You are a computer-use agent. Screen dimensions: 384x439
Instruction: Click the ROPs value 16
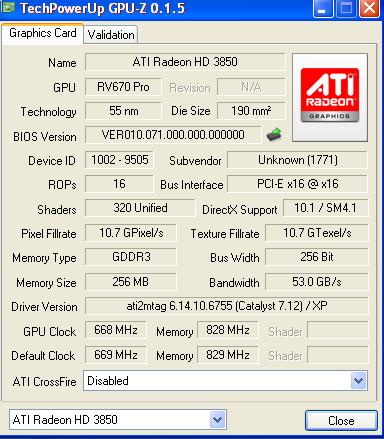(119, 184)
